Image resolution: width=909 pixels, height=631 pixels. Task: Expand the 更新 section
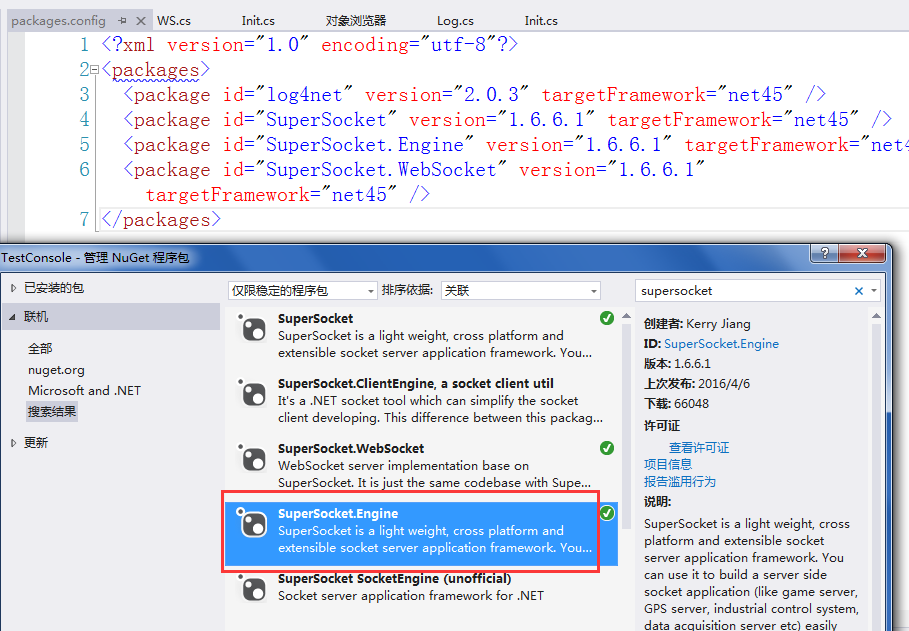point(13,443)
